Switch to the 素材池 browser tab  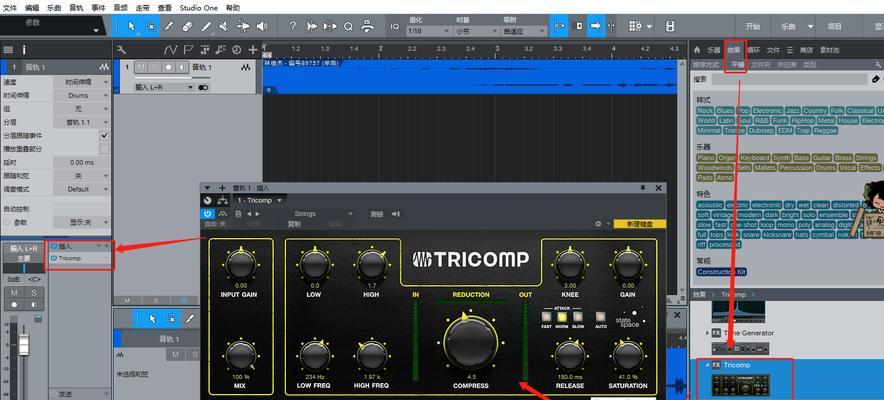(x=829, y=50)
